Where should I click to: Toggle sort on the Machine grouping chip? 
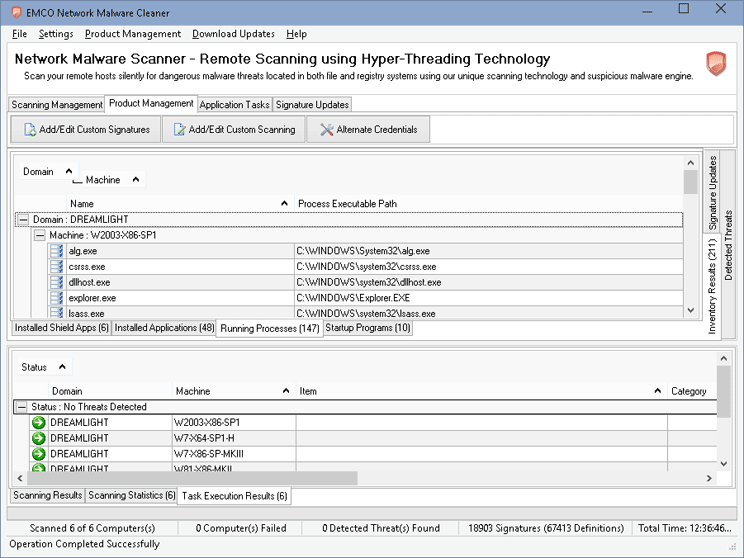pyautogui.click(x=112, y=179)
